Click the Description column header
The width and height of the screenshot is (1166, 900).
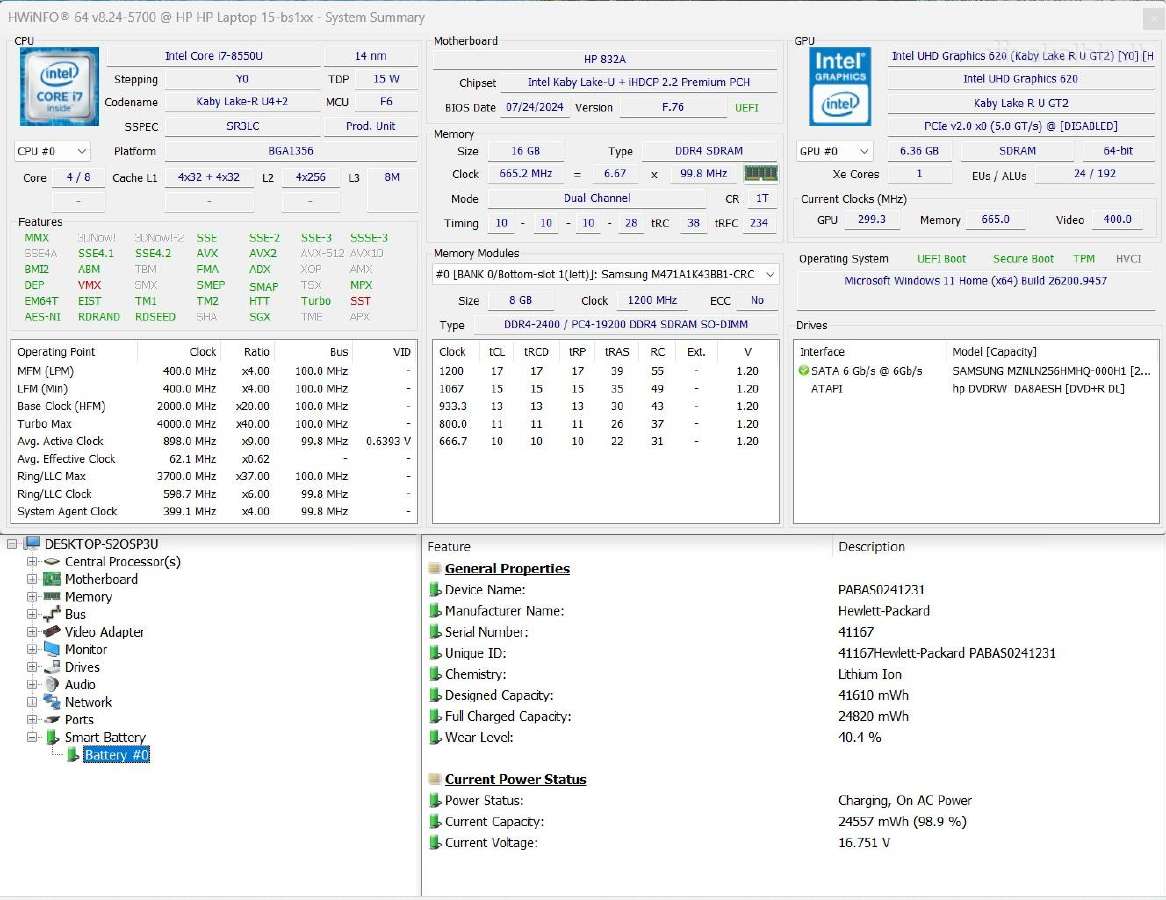pos(997,547)
